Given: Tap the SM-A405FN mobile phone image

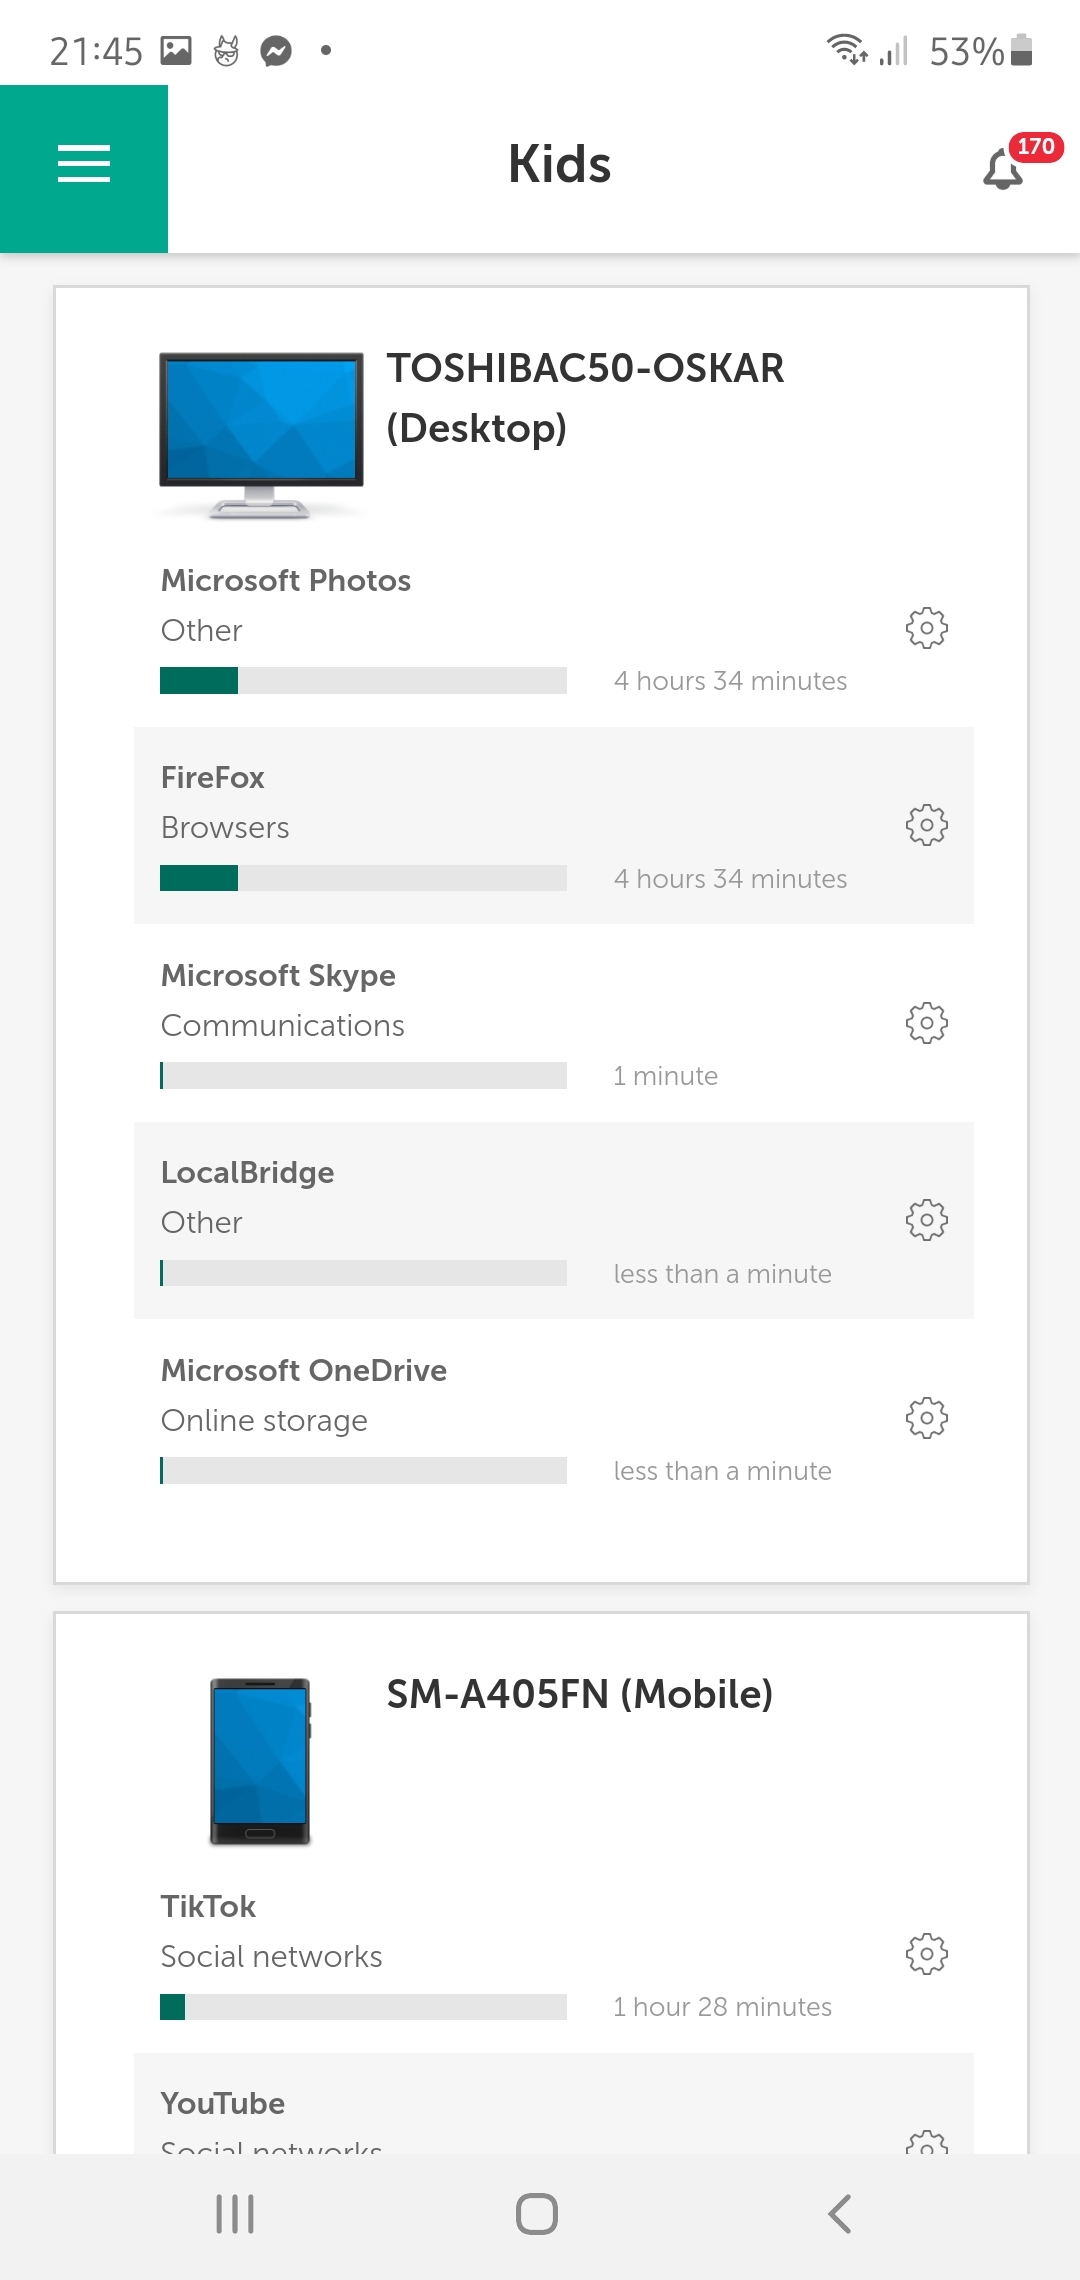Looking at the screenshot, I should click(260, 1761).
